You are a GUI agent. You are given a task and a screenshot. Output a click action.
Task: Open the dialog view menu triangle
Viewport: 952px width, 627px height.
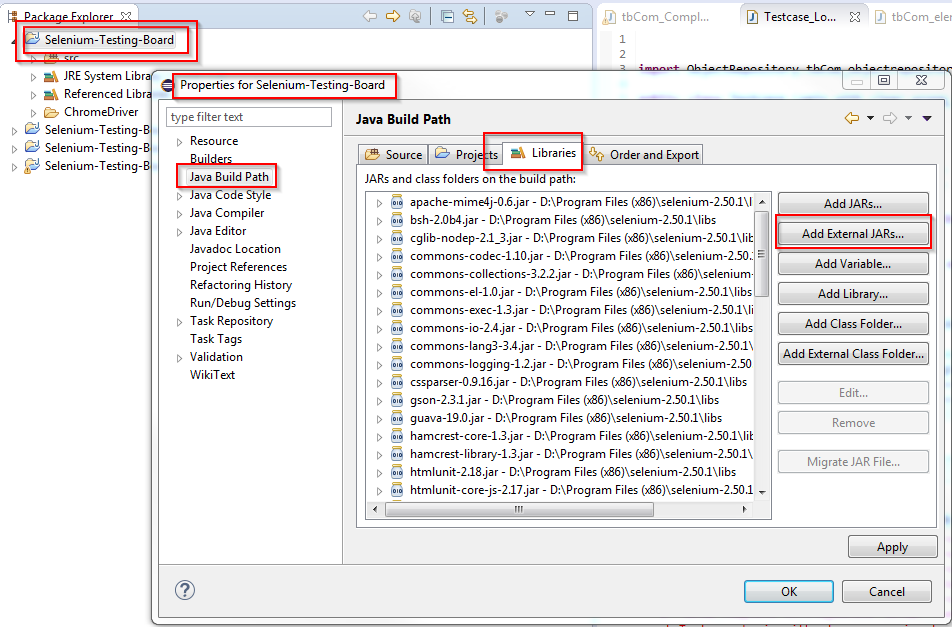click(x=927, y=118)
